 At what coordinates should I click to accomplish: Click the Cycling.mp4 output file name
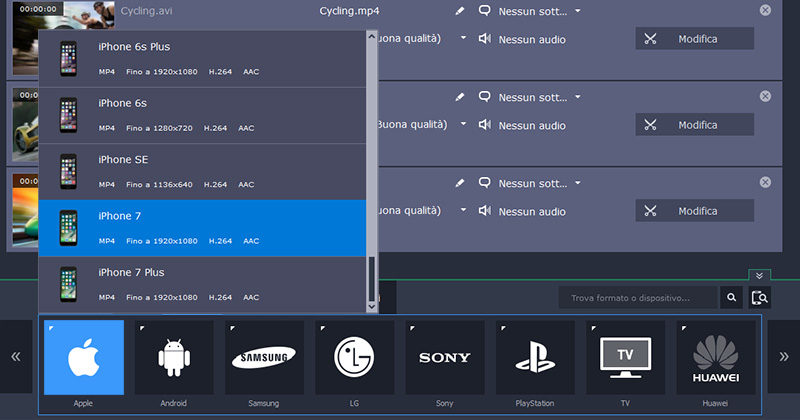[349, 11]
